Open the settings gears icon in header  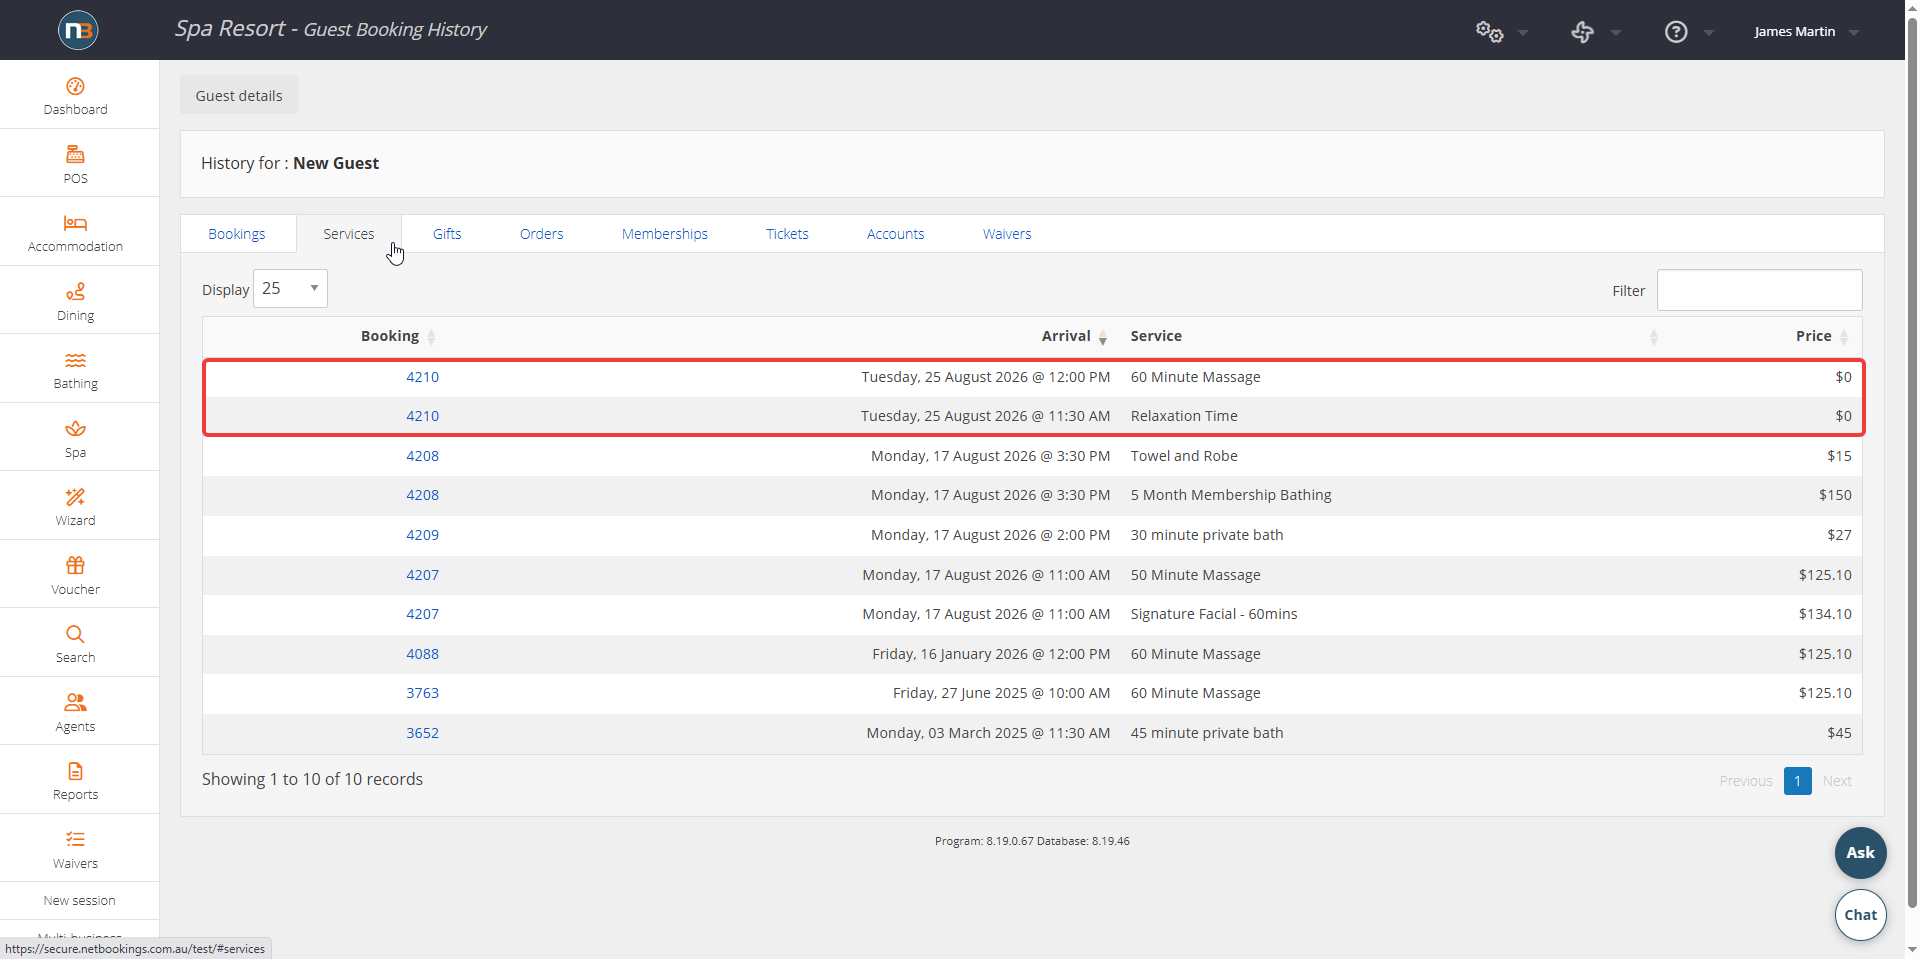pyautogui.click(x=1489, y=32)
